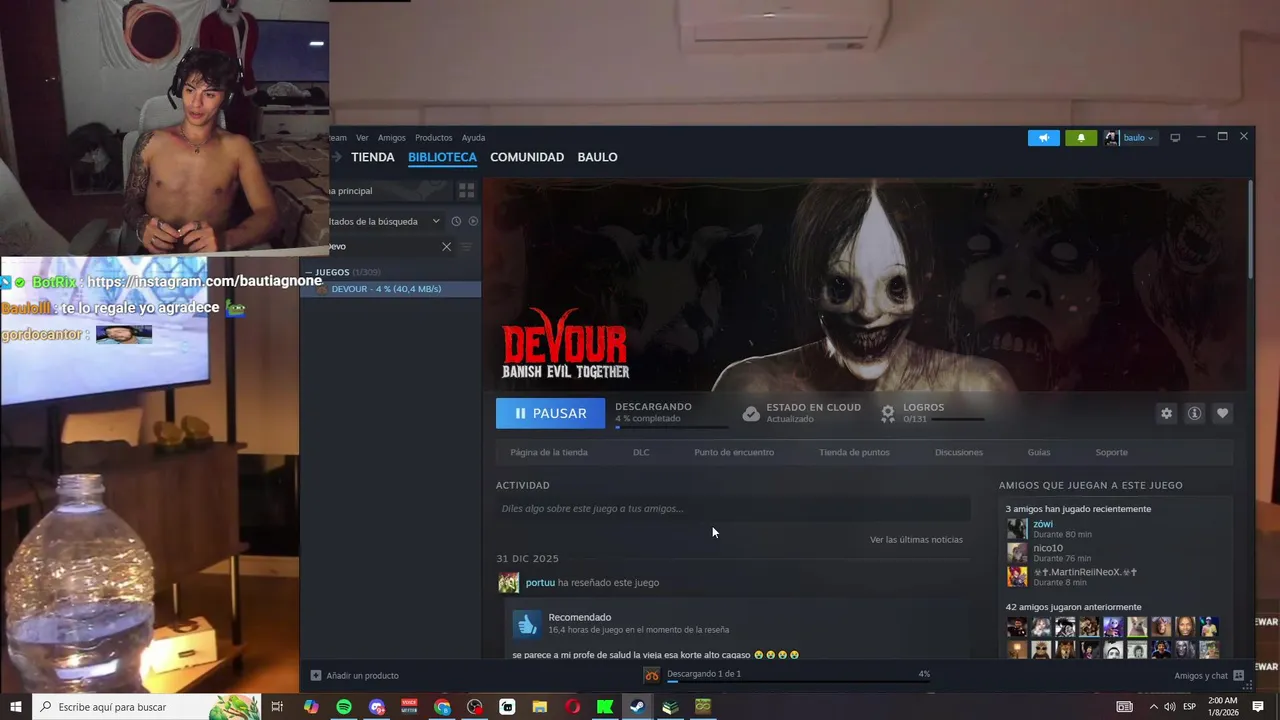Click portuu's avatar in the activity feed

point(509,582)
